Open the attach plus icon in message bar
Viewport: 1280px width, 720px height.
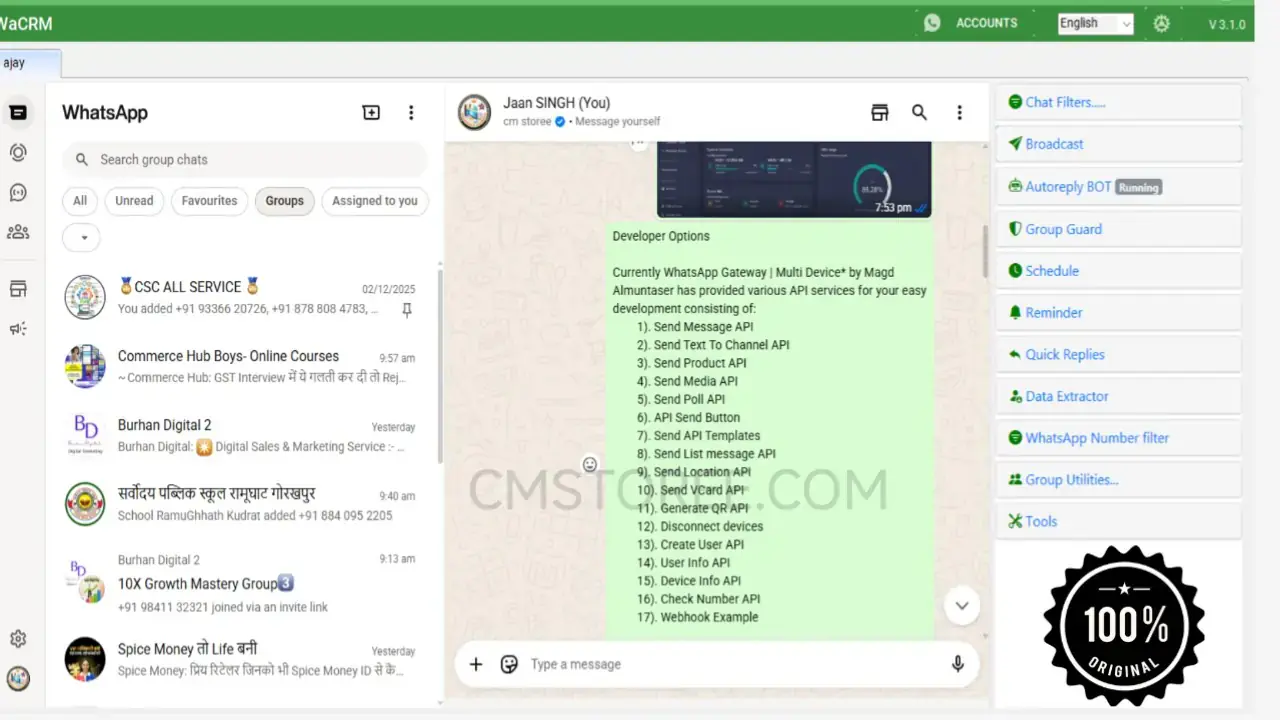click(475, 664)
